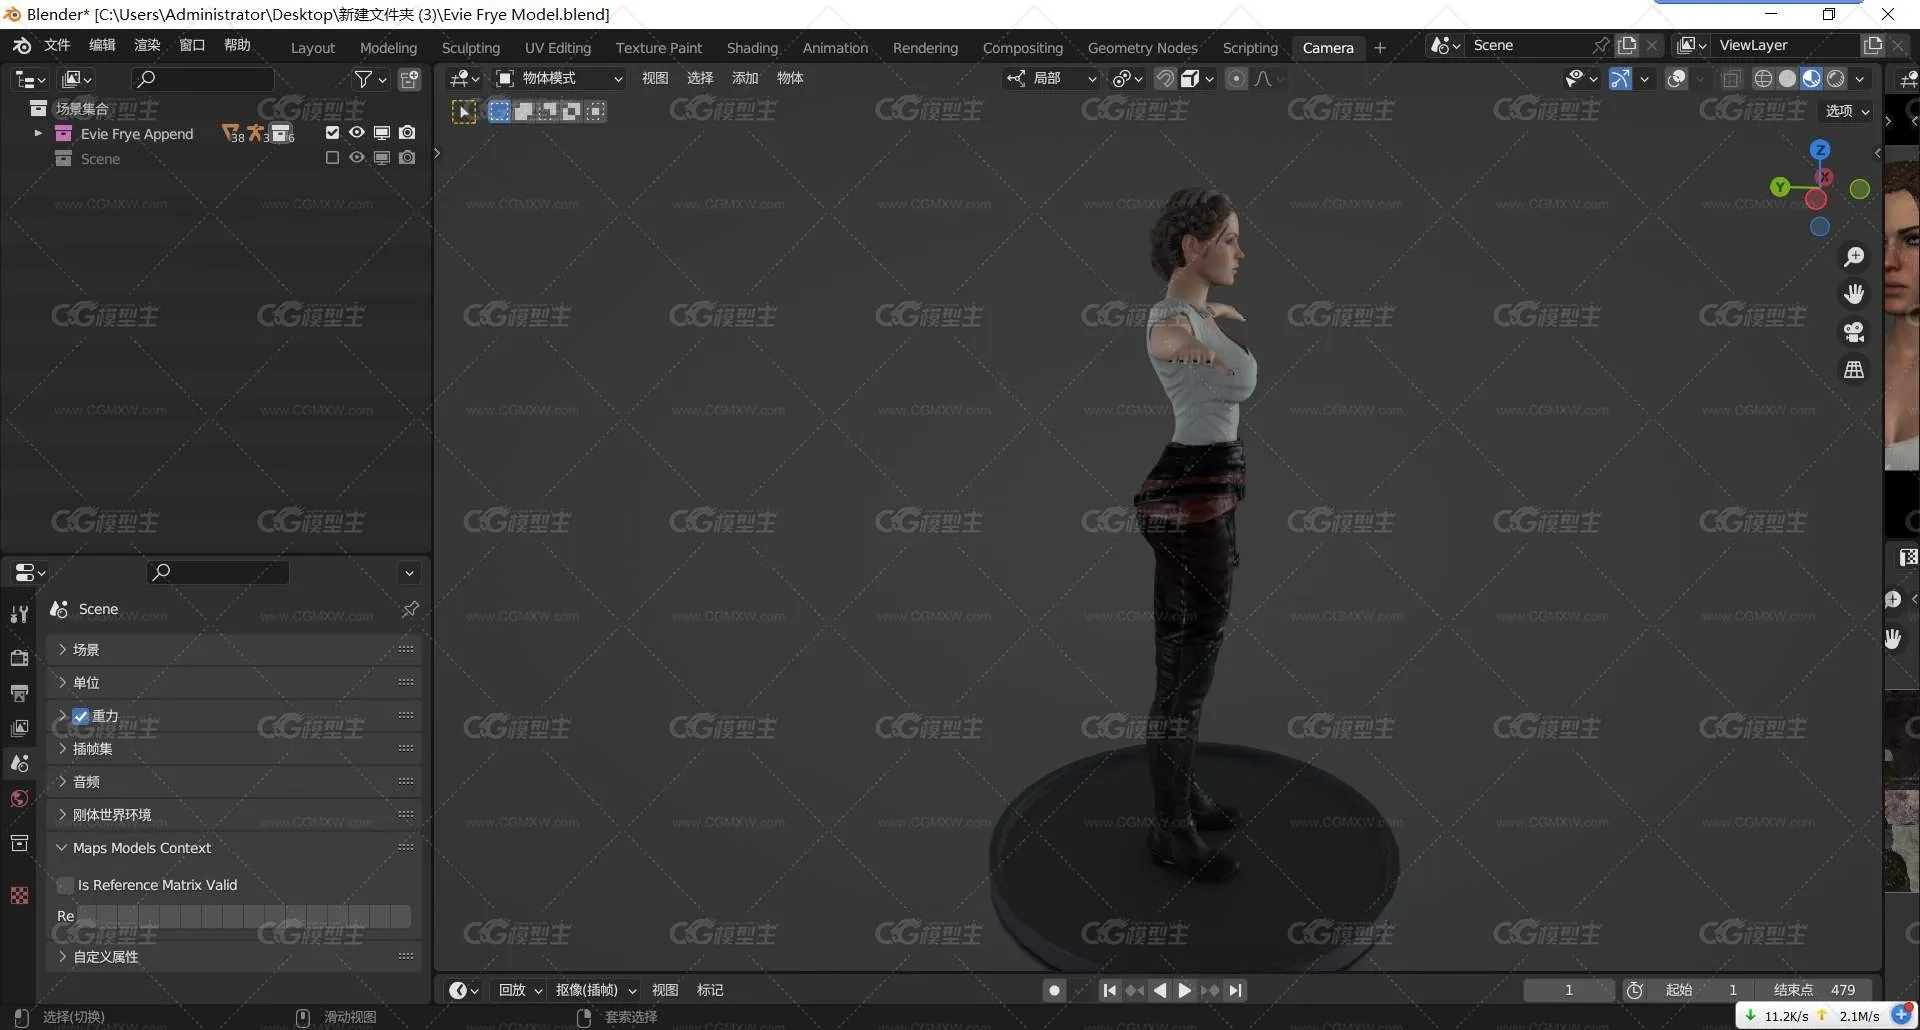Open the 编辑 edit menu
Screen dimensions: 1920x1030
(102, 45)
